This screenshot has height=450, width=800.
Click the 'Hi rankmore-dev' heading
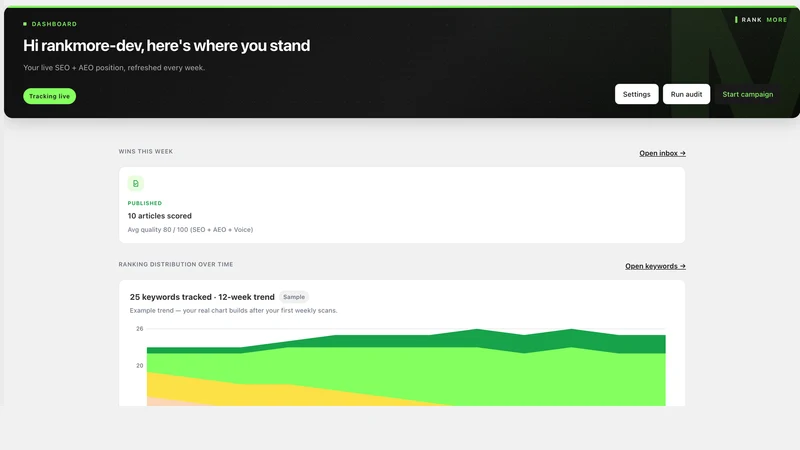[x=166, y=45]
